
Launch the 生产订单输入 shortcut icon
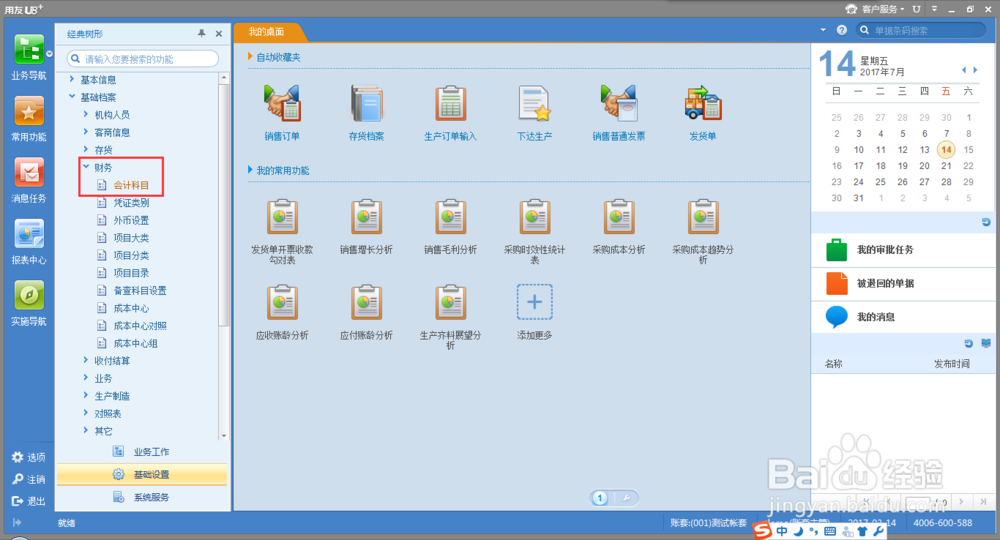pos(450,104)
